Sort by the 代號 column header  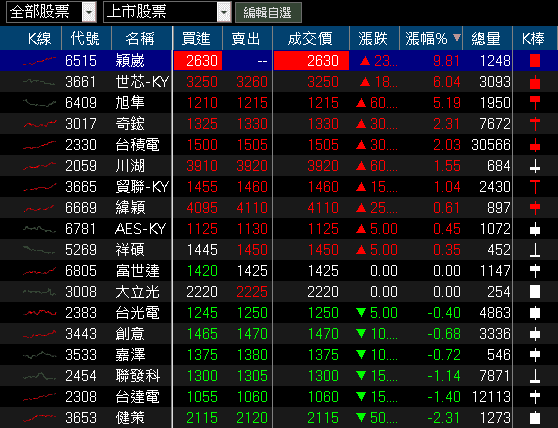click(85, 38)
